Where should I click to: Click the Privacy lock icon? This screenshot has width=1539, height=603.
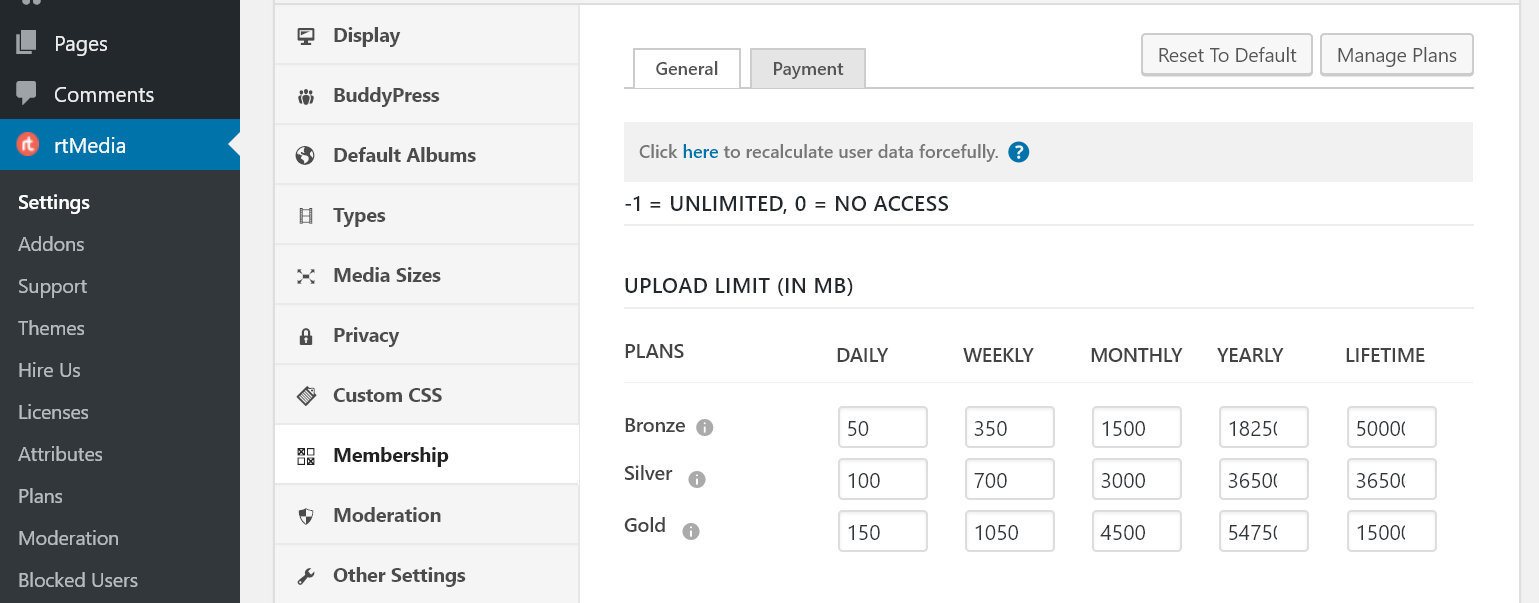coord(305,334)
